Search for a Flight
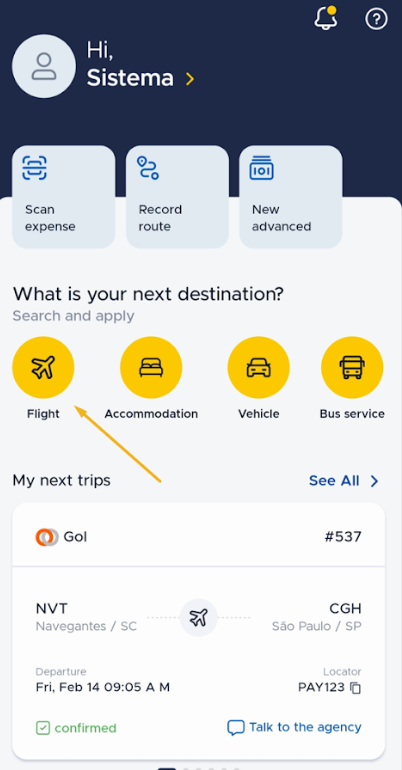 [x=43, y=367]
